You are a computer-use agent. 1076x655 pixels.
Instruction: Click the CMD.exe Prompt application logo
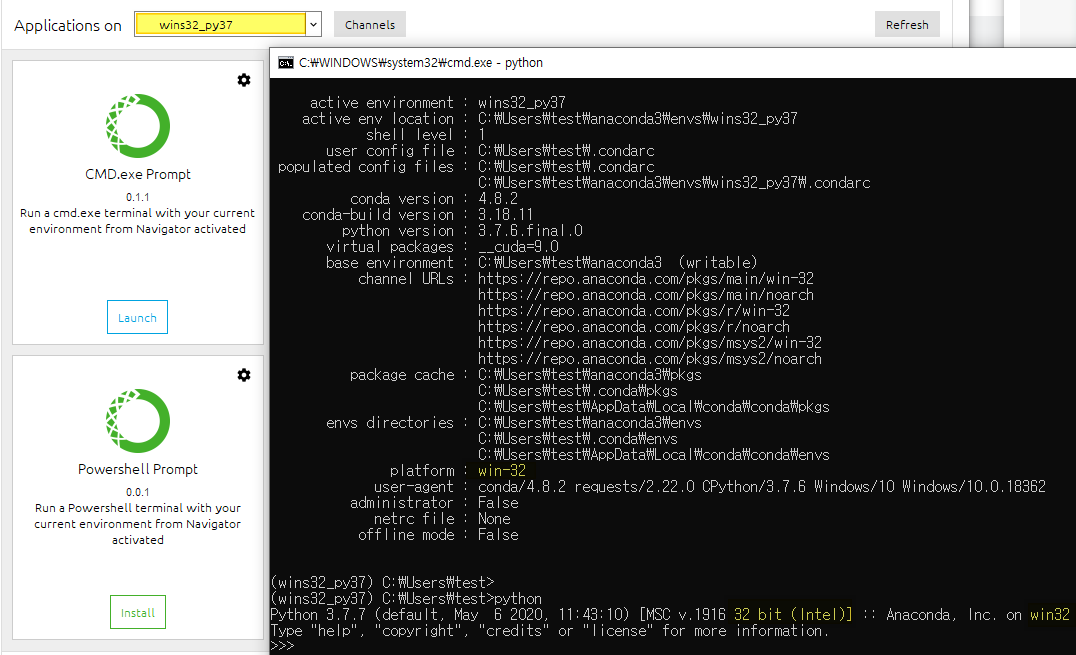click(x=137, y=126)
